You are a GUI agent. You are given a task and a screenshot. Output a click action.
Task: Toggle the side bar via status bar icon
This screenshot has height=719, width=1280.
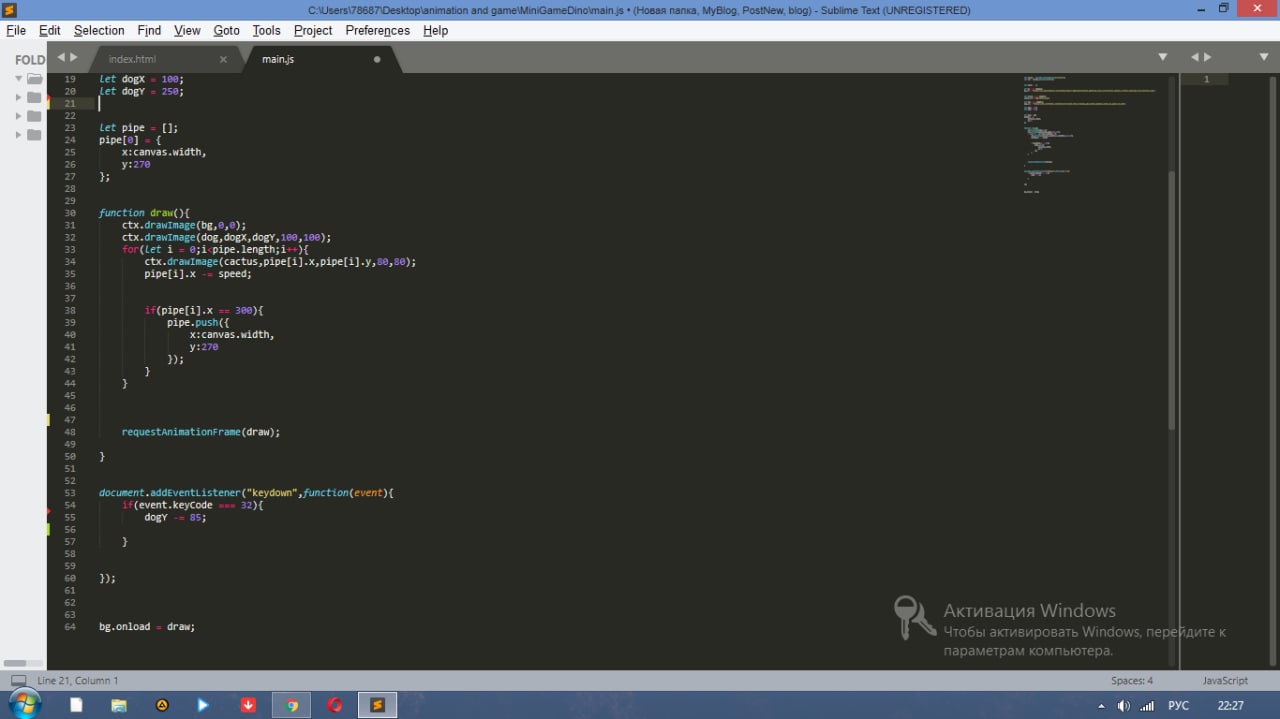click(18, 680)
